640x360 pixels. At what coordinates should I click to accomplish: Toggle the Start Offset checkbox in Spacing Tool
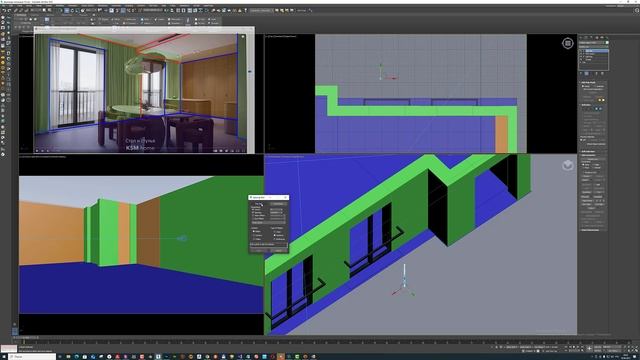click(253, 216)
